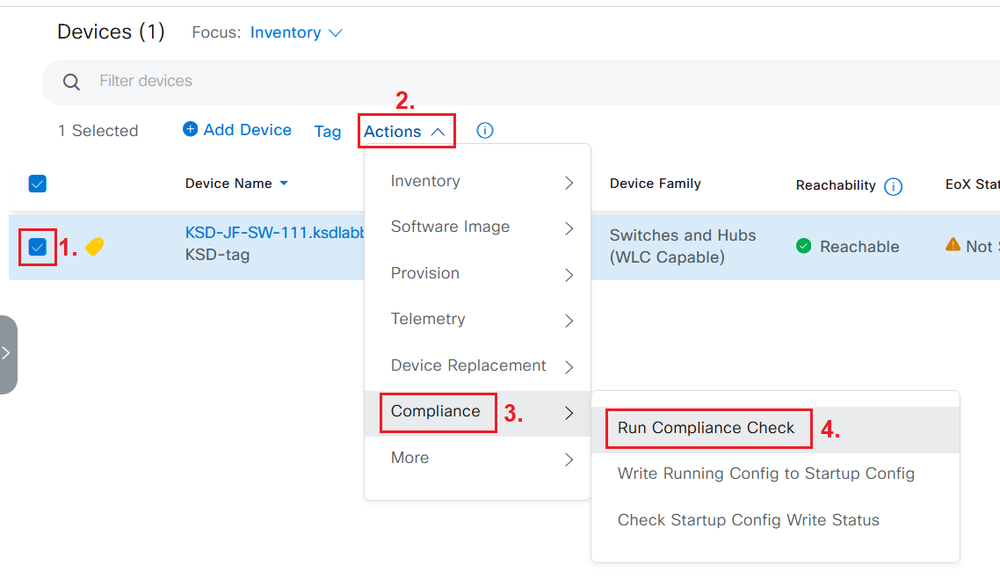Image resolution: width=1000 pixels, height=585 pixels.
Task: Select Telemetry from the Actions menu
Action: (x=428, y=319)
